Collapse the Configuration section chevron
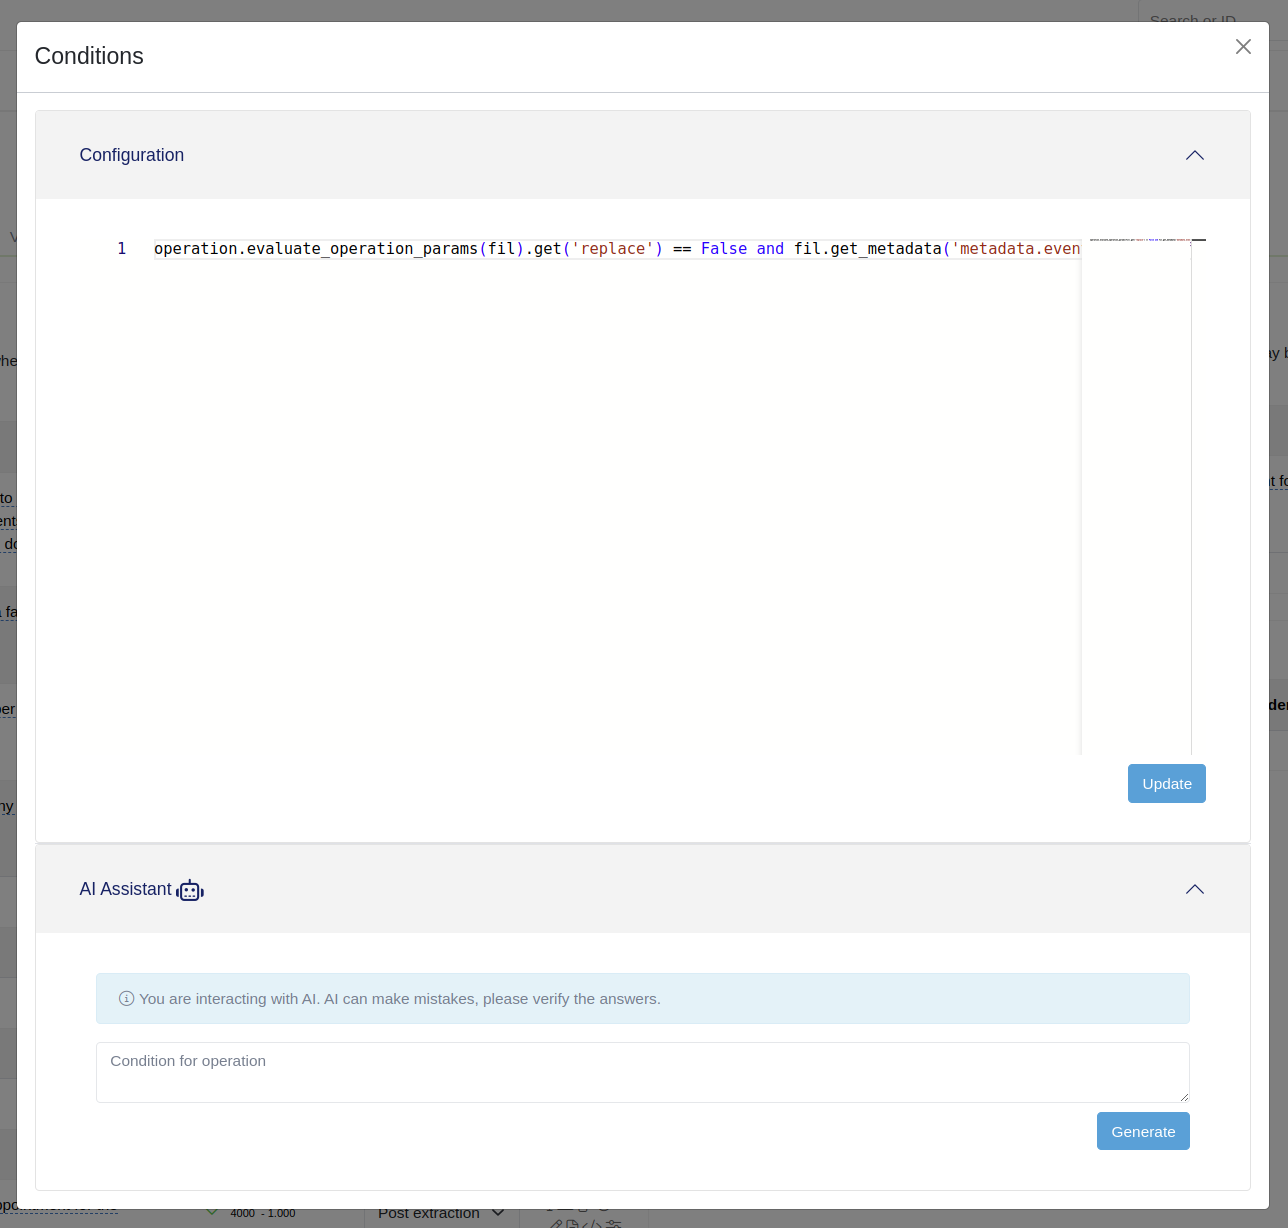1288x1228 pixels. 1194,155
